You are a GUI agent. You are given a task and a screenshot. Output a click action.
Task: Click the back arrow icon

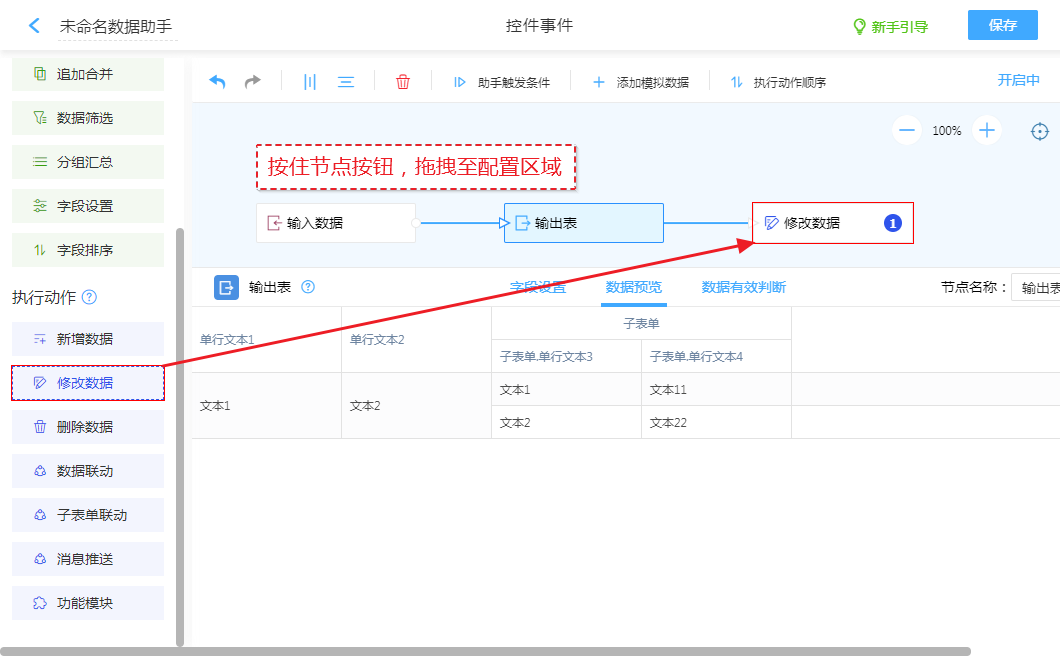35,26
